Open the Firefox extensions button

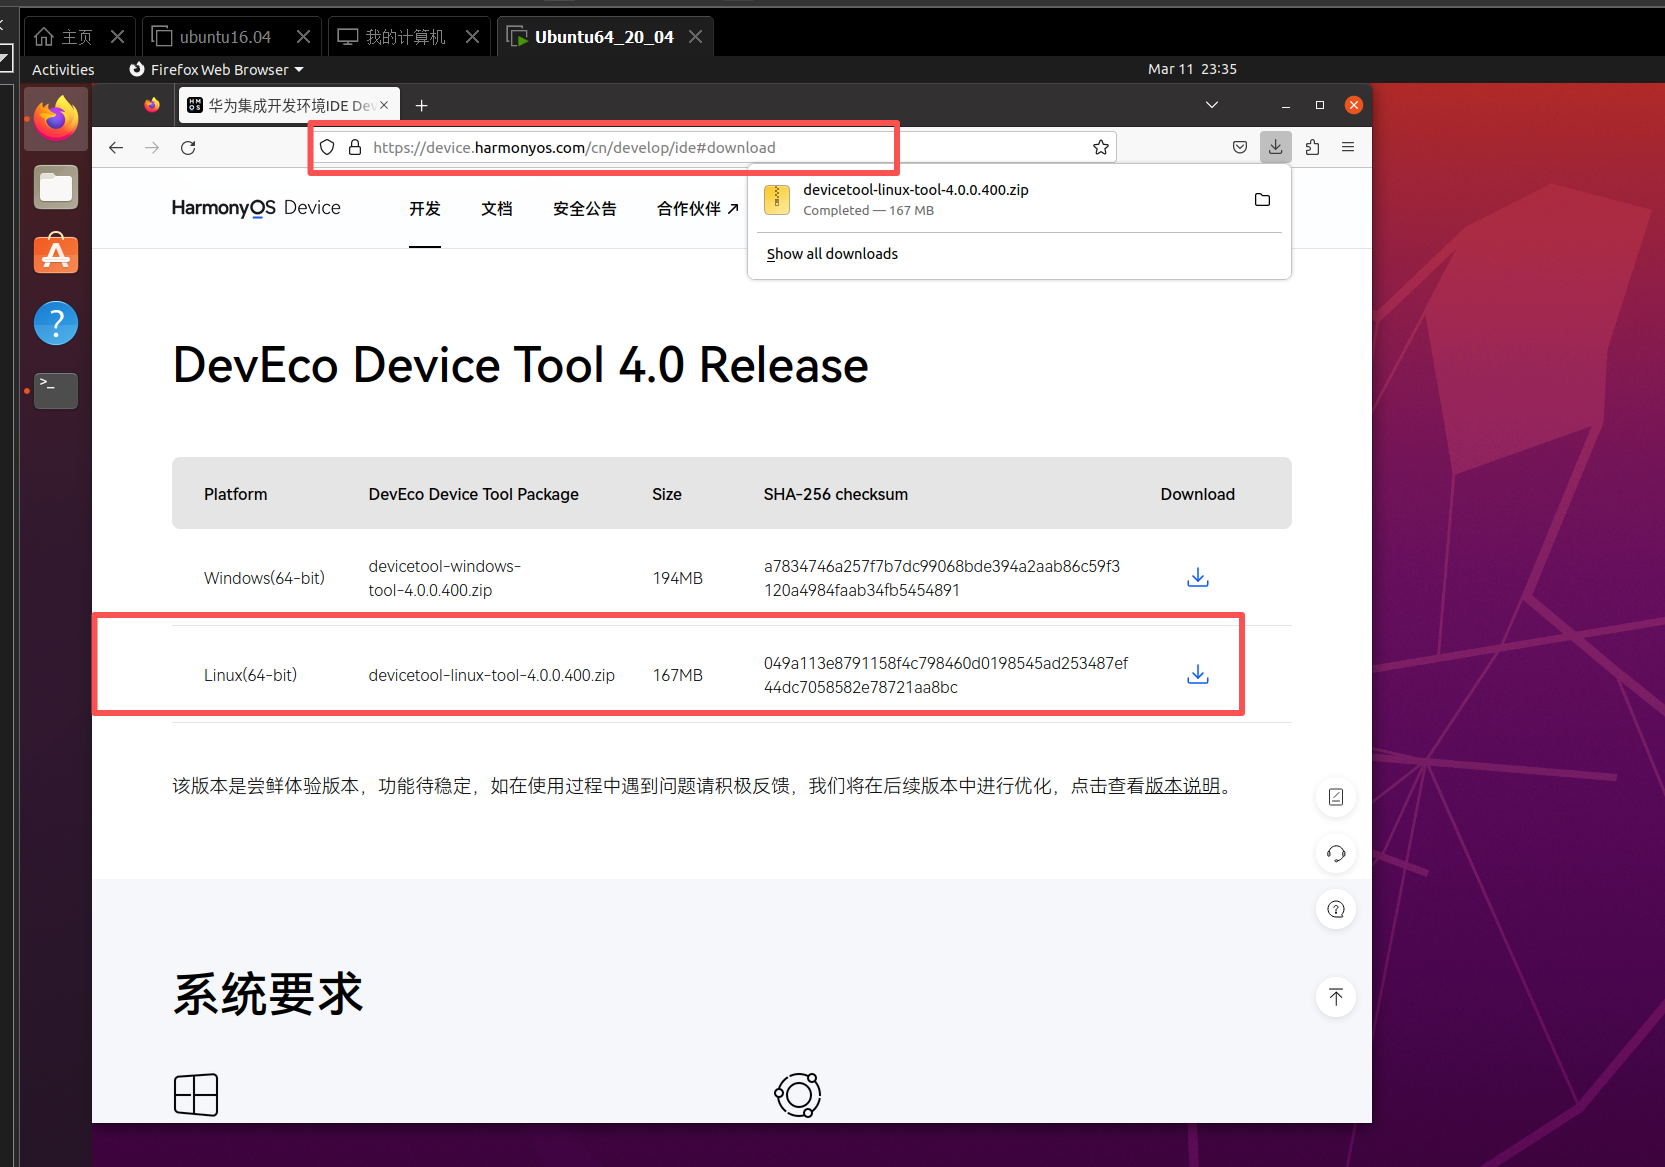(1312, 147)
